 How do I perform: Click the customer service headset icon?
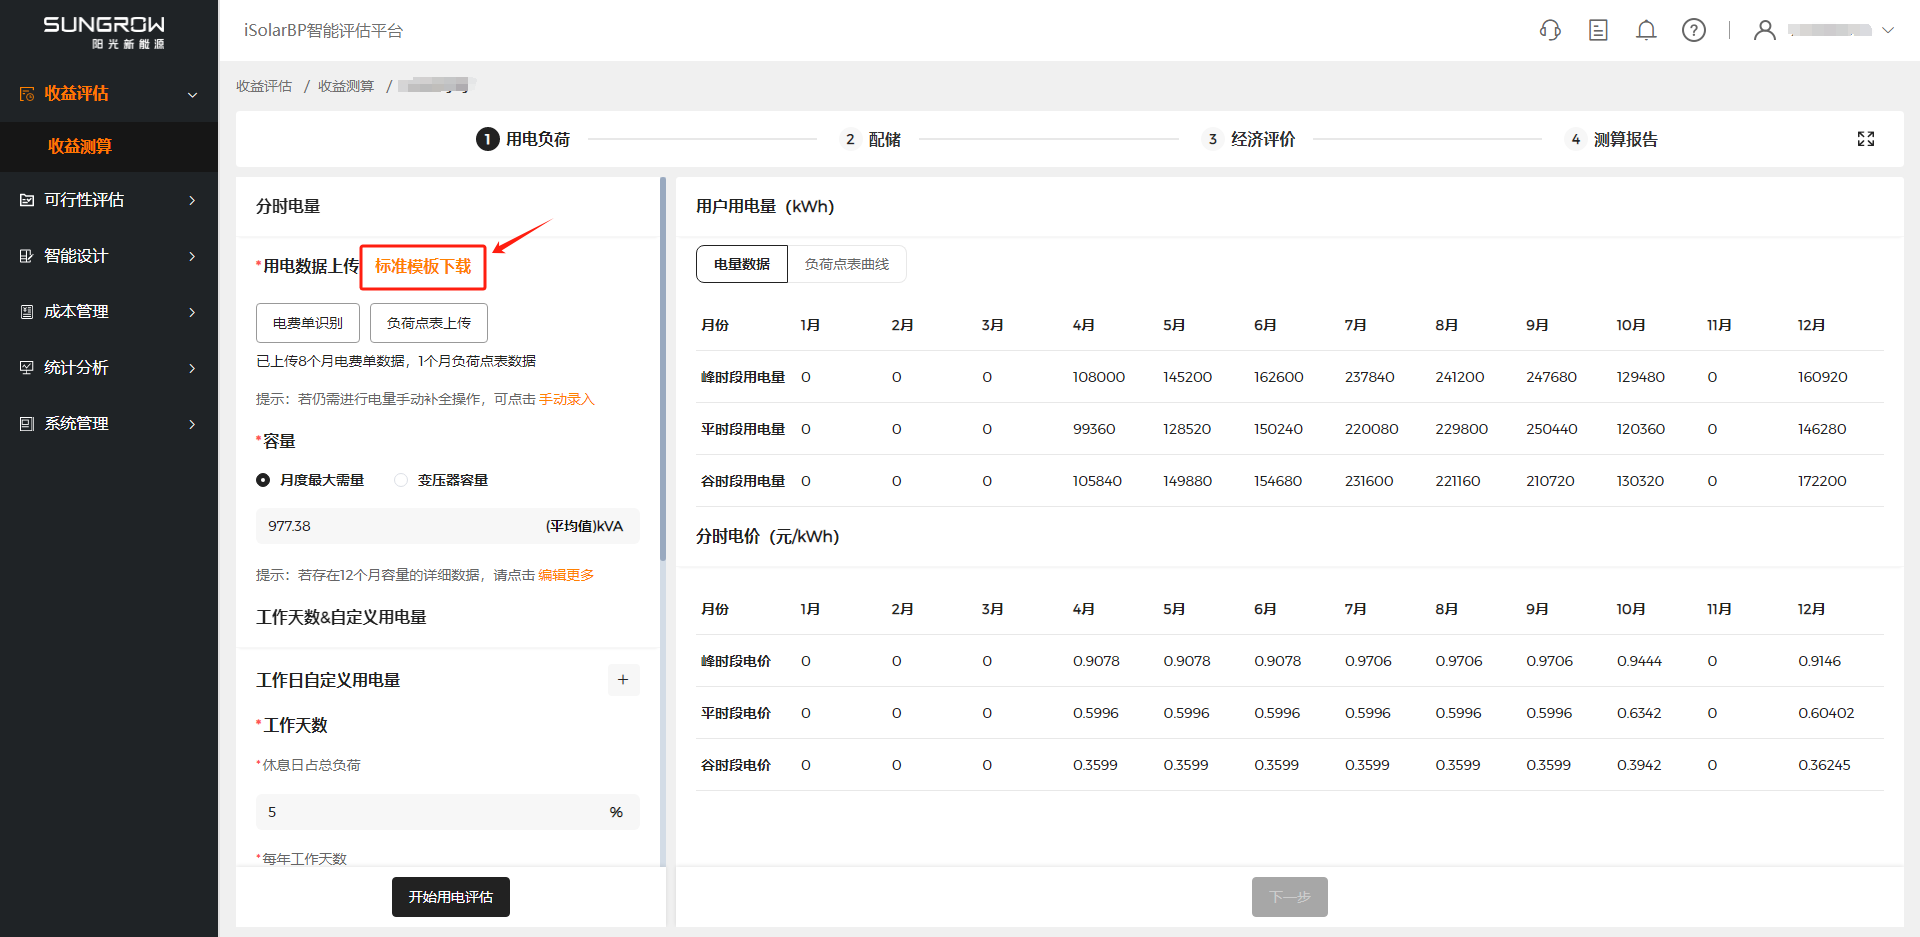(x=1550, y=30)
